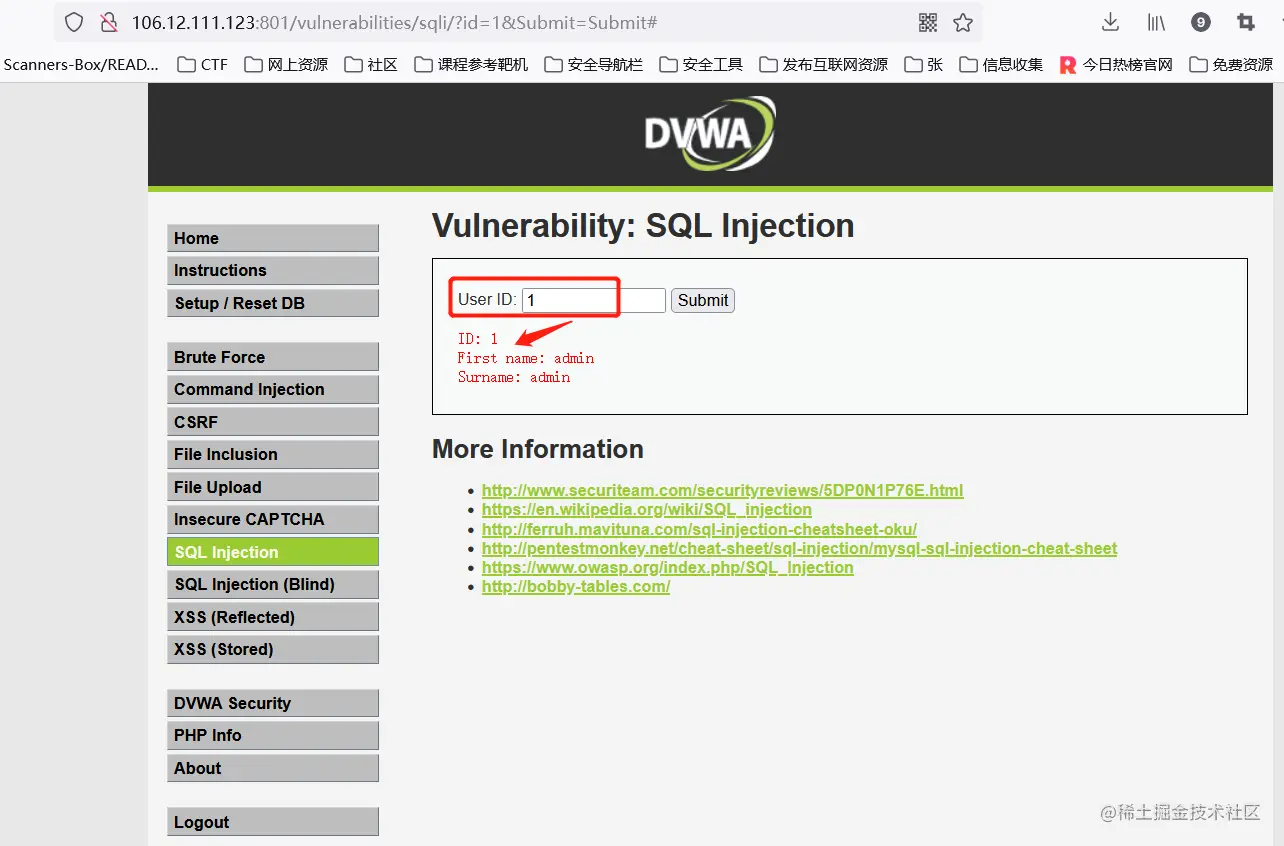This screenshot has width=1284, height=846.
Task: Open the bobby-tables.com link
Action: (576, 587)
